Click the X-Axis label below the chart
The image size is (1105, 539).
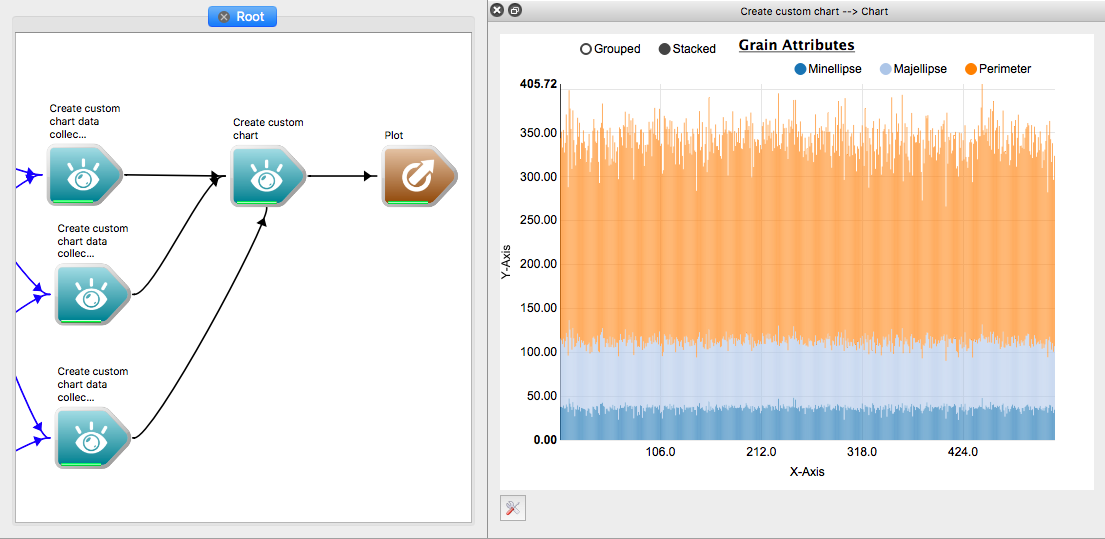click(x=806, y=471)
